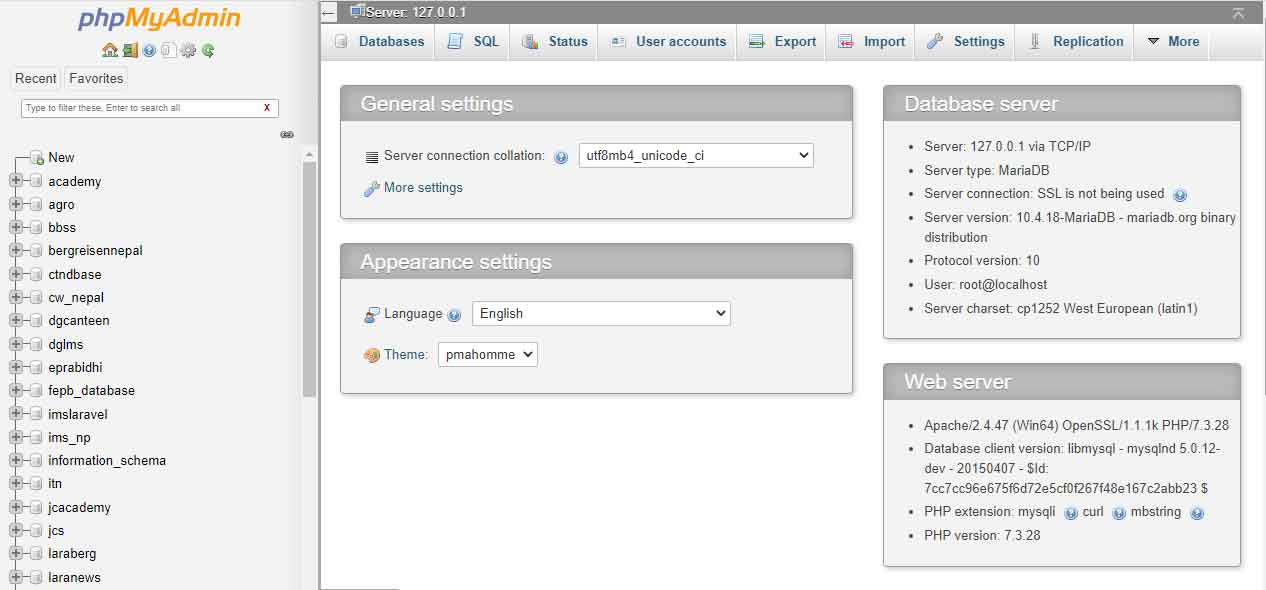The image size is (1266, 590).
Task: Go to the phpMyAdmin Home icon
Action: coord(110,50)
